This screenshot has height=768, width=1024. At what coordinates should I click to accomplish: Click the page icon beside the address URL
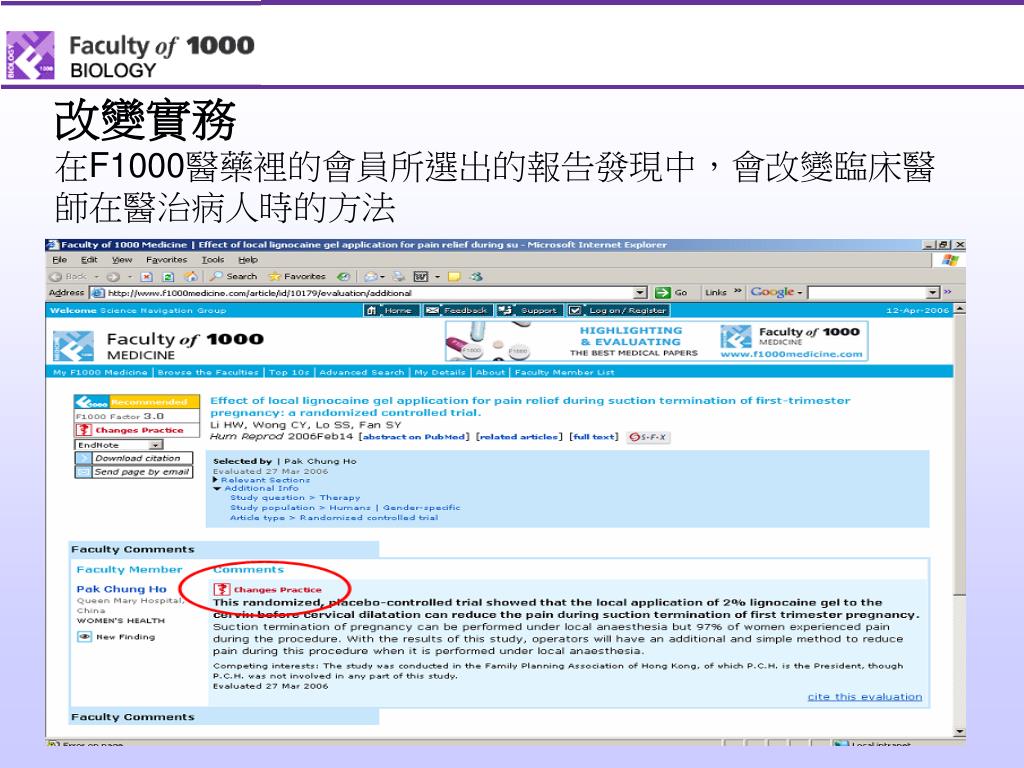pos(98,293)
